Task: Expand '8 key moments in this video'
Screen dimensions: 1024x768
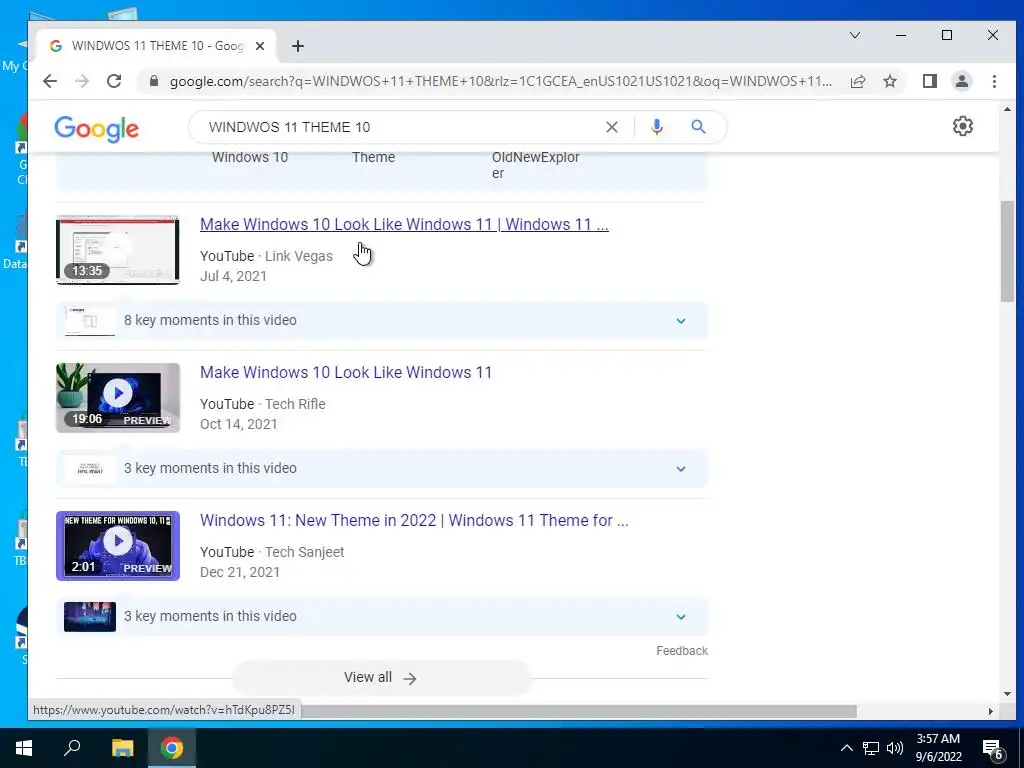Action: coord(382,321)
